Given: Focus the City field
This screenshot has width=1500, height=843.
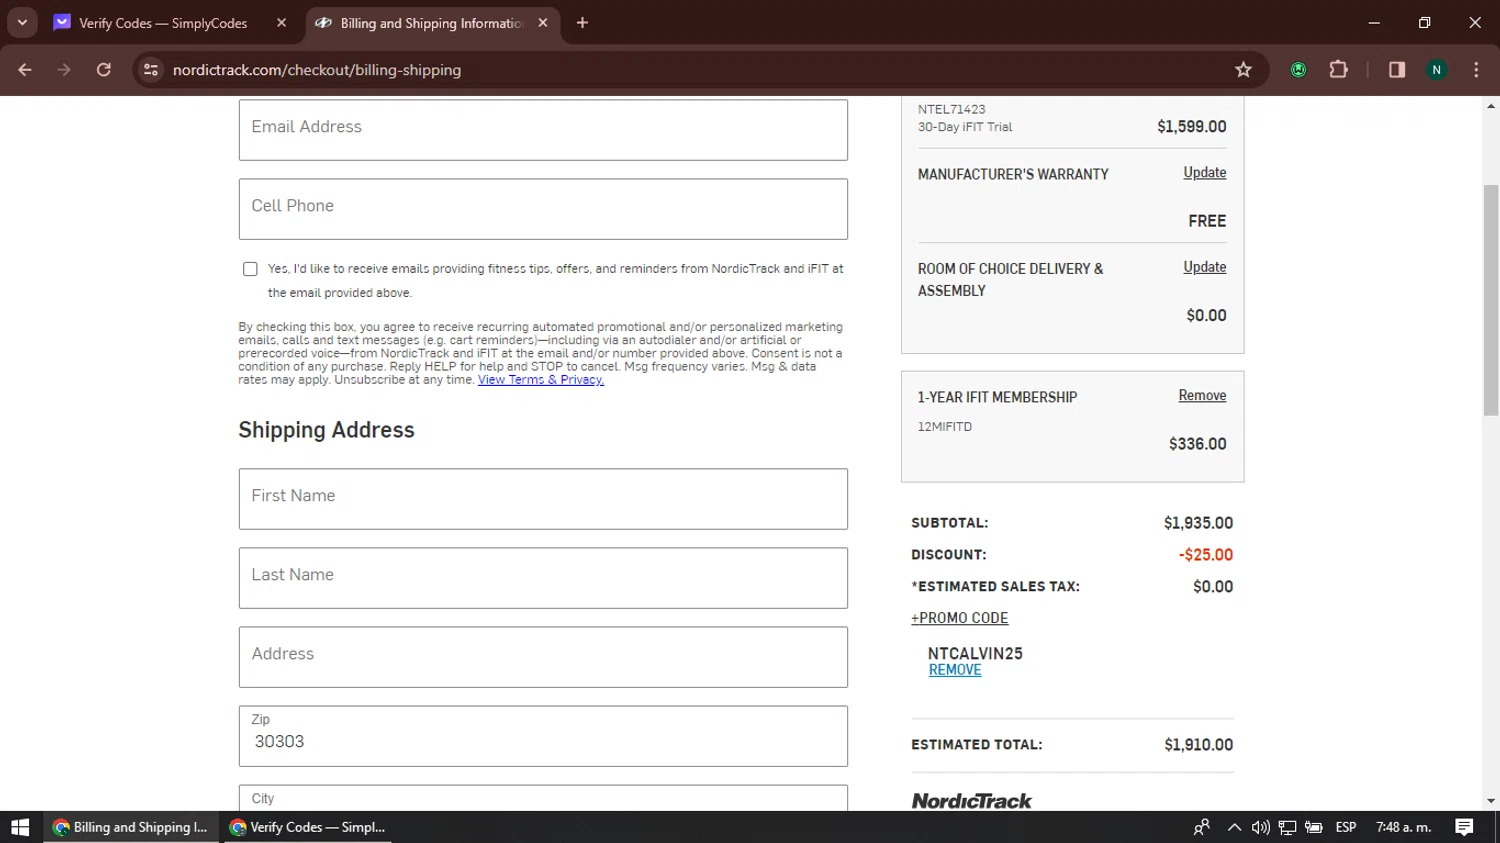Looking at the screenshot, I should coord(543,798).
